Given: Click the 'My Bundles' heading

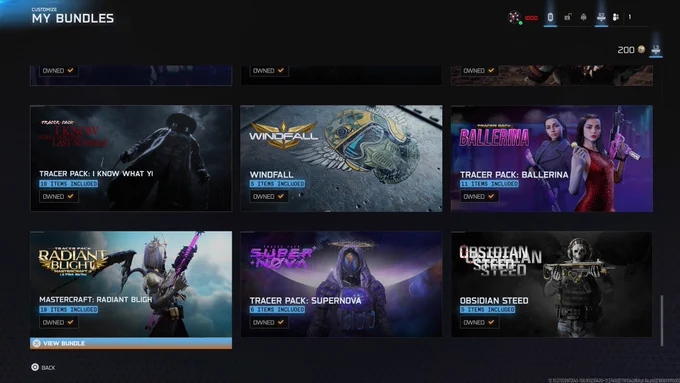Looking at the screenshot, I should 73,18.
